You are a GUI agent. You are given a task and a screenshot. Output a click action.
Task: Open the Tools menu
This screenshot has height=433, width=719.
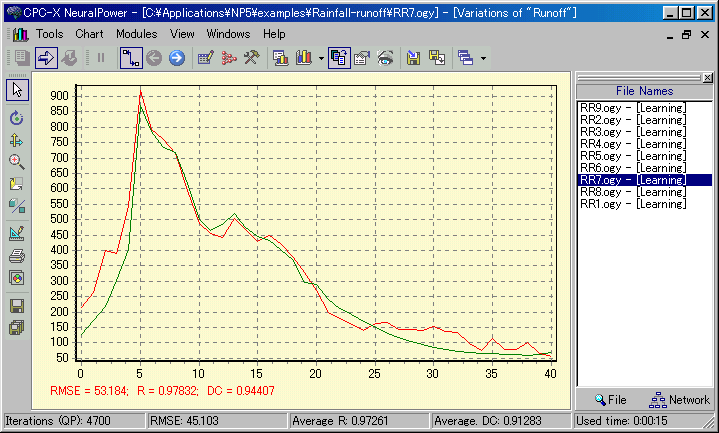tap(50, 34)
